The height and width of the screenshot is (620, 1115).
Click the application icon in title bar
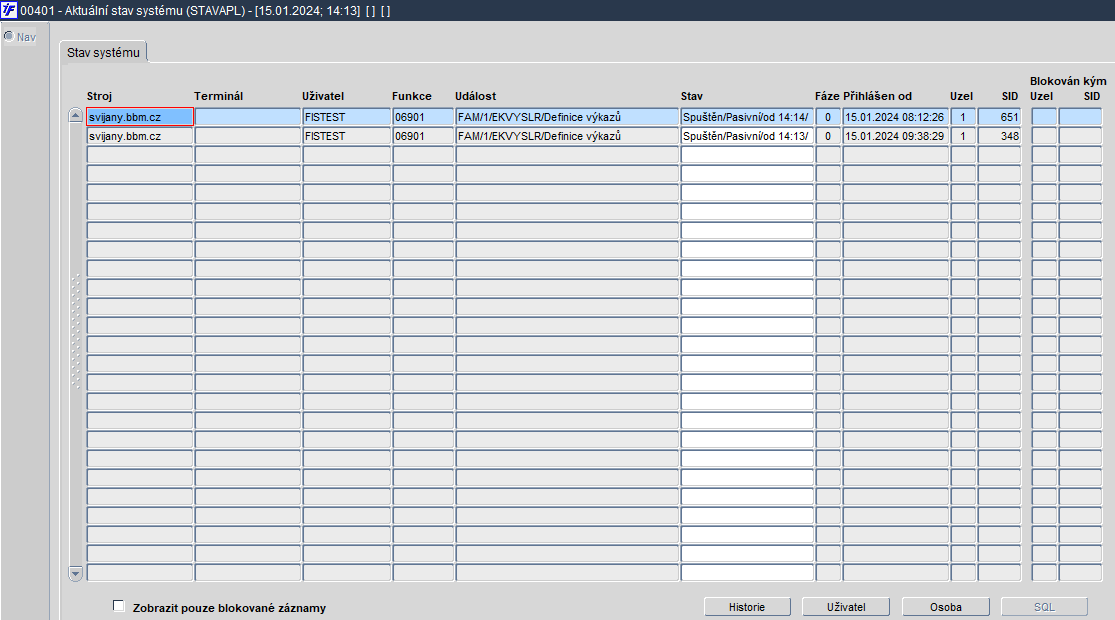tap(9, 10)
